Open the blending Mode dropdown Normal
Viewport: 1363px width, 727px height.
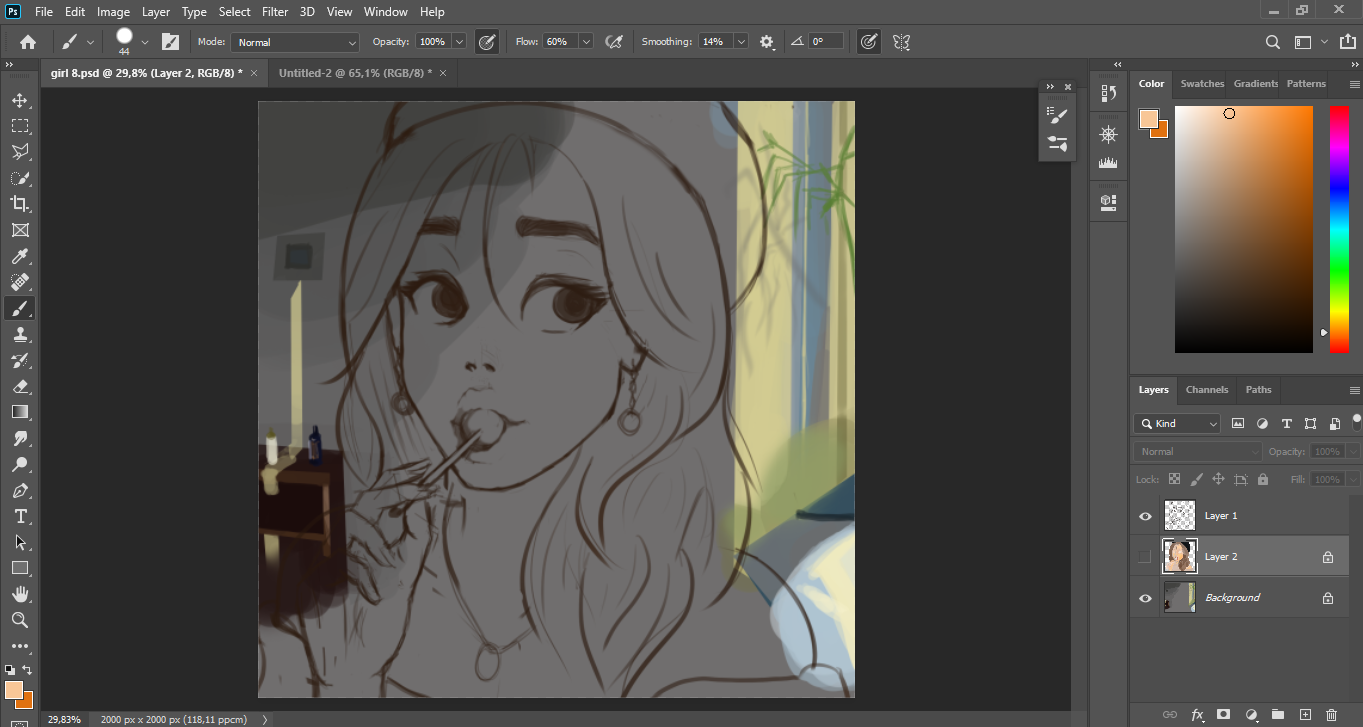pyautogui.click(x=295, y=42)
